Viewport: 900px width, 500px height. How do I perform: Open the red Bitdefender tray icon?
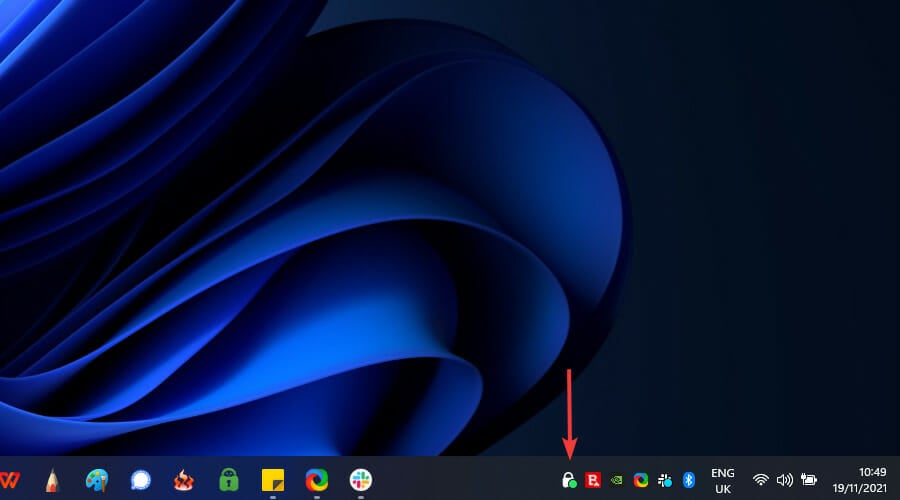click(592, 480)
